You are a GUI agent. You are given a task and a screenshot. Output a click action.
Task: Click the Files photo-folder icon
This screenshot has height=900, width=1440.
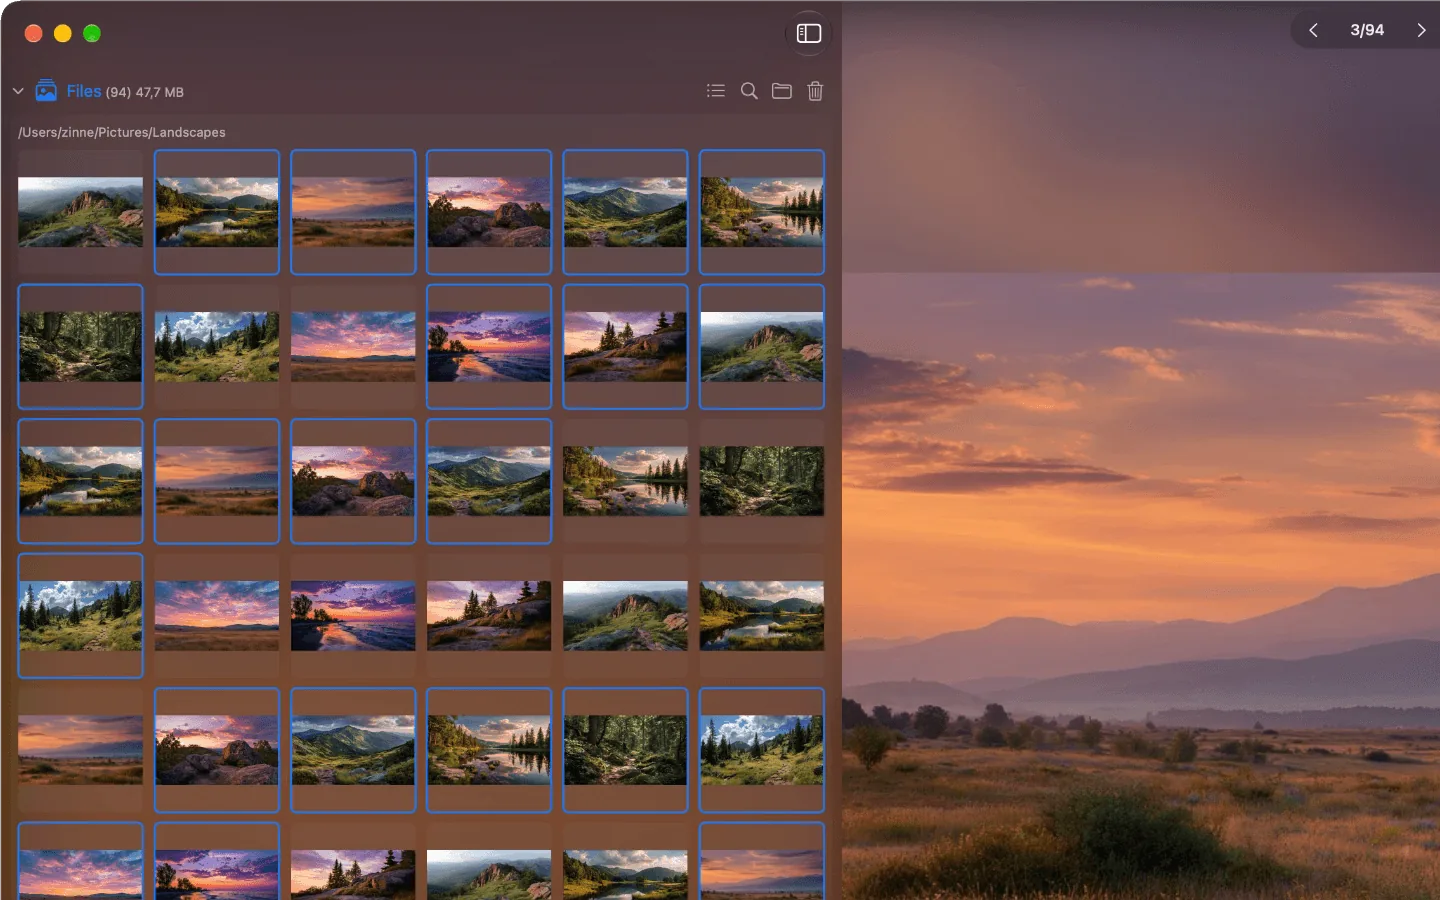click(x=46, y=91)
